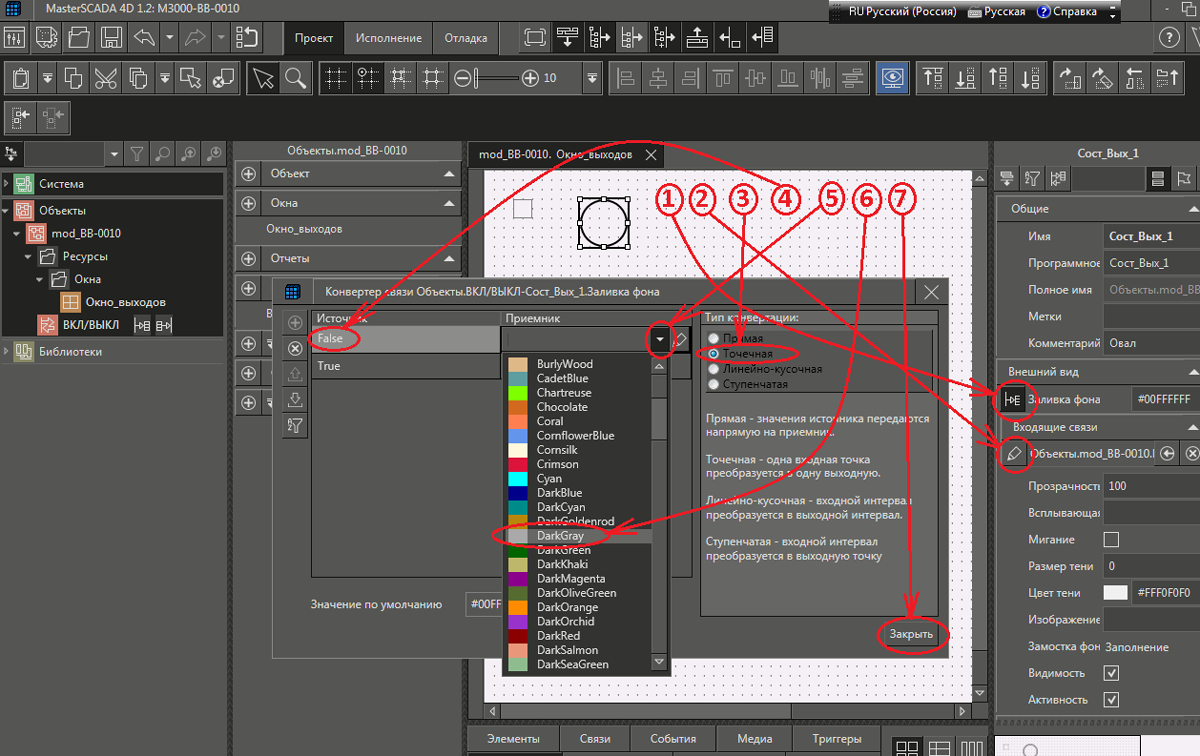Screen dimensions: 1200x756
Task: Click the Save project icon
Action: pos(111,38)
